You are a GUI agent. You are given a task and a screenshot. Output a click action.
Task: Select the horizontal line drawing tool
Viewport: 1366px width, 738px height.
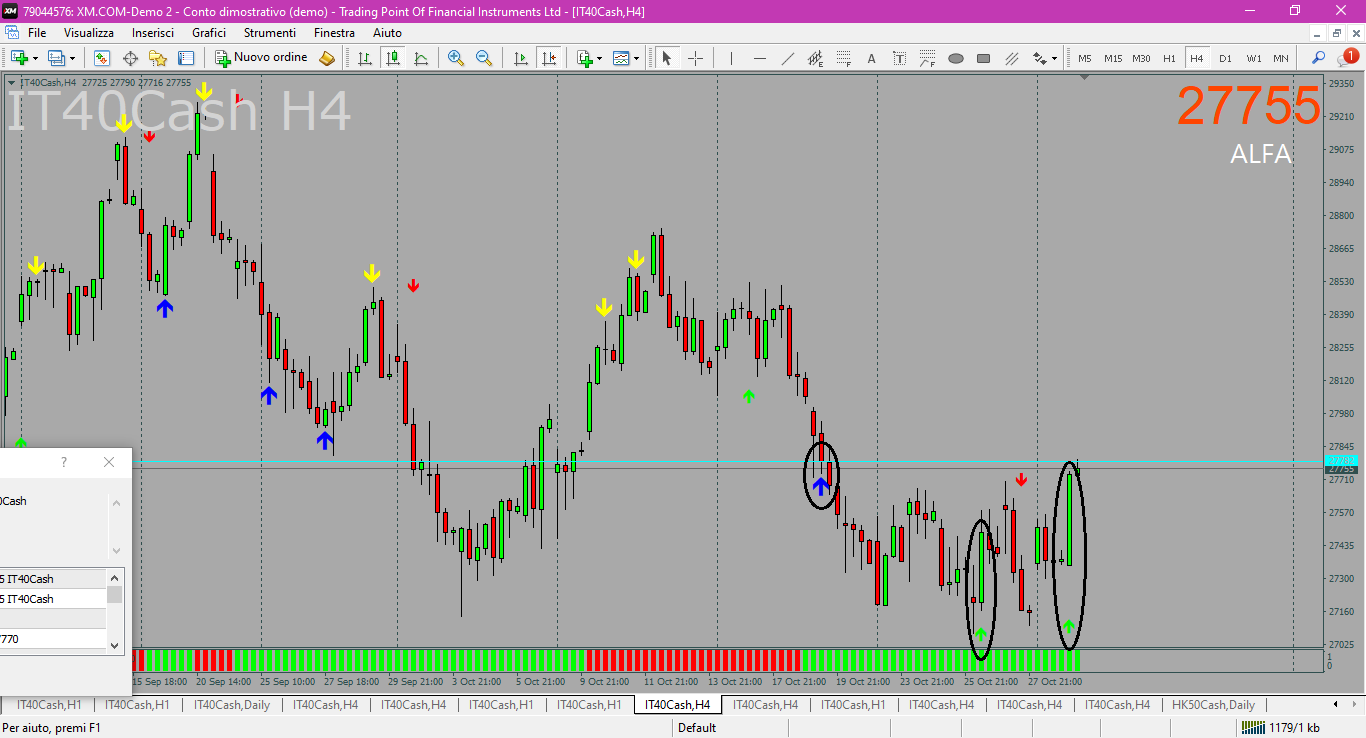tap(759, 58)
